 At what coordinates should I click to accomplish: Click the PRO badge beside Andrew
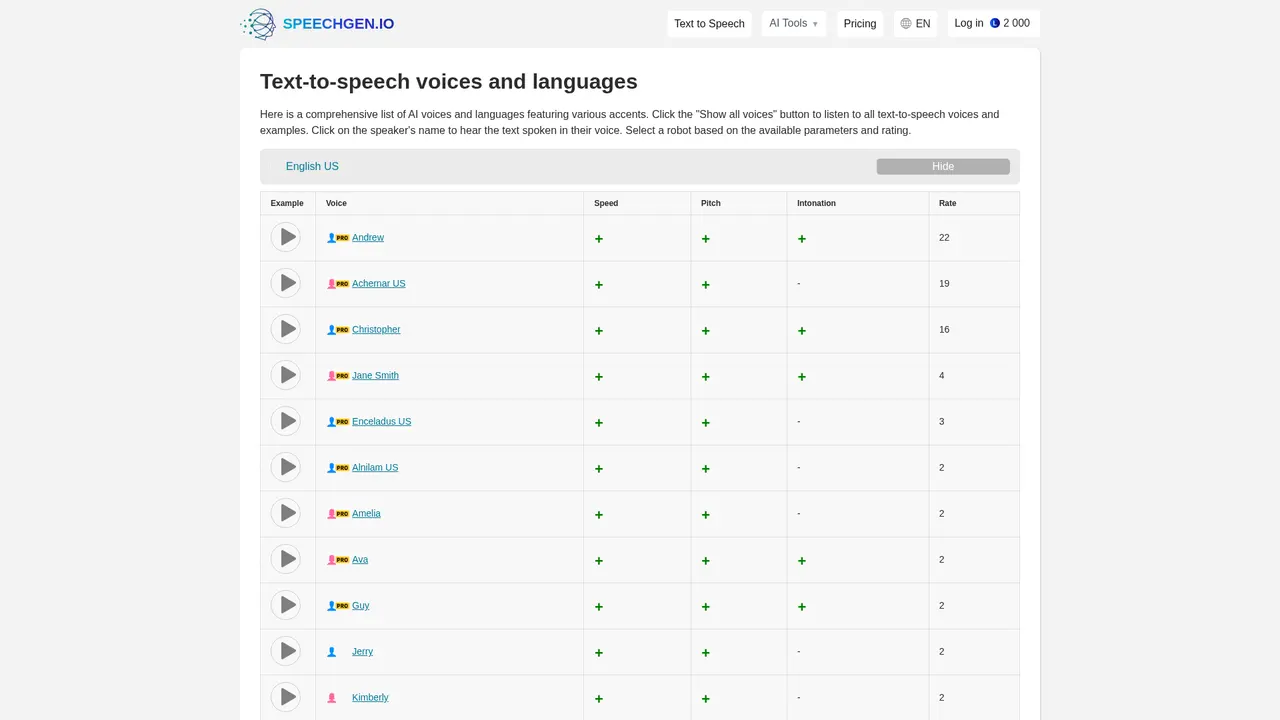point(342,238)
